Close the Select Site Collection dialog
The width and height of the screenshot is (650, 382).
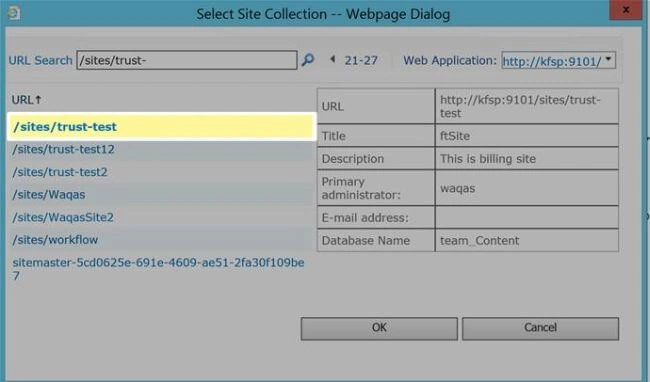click(626, 10)
